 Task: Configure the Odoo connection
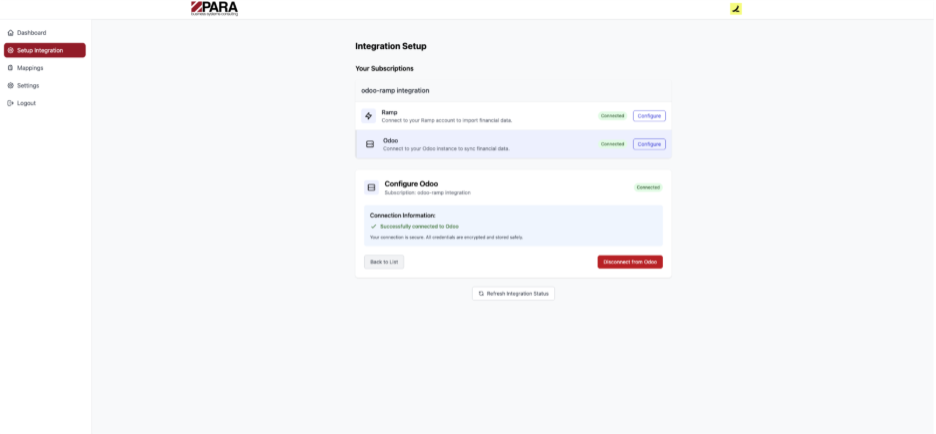[x=649, y=144]
